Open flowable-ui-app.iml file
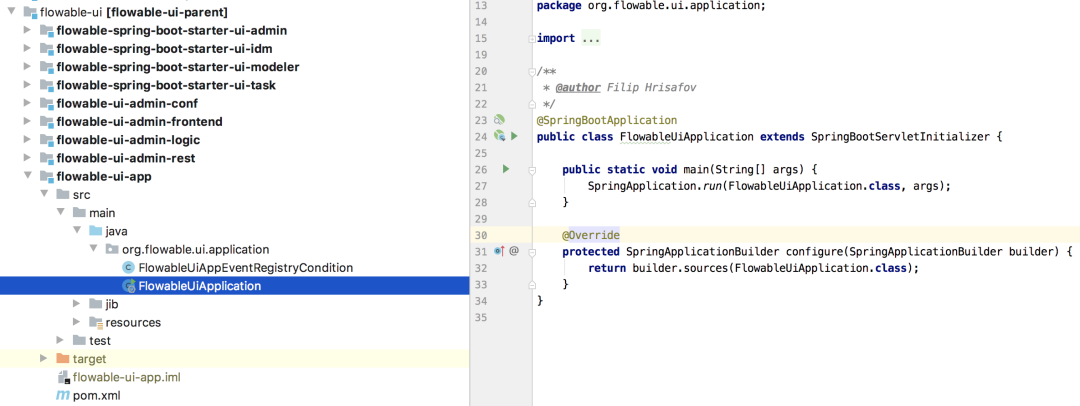 coord(127,377)
